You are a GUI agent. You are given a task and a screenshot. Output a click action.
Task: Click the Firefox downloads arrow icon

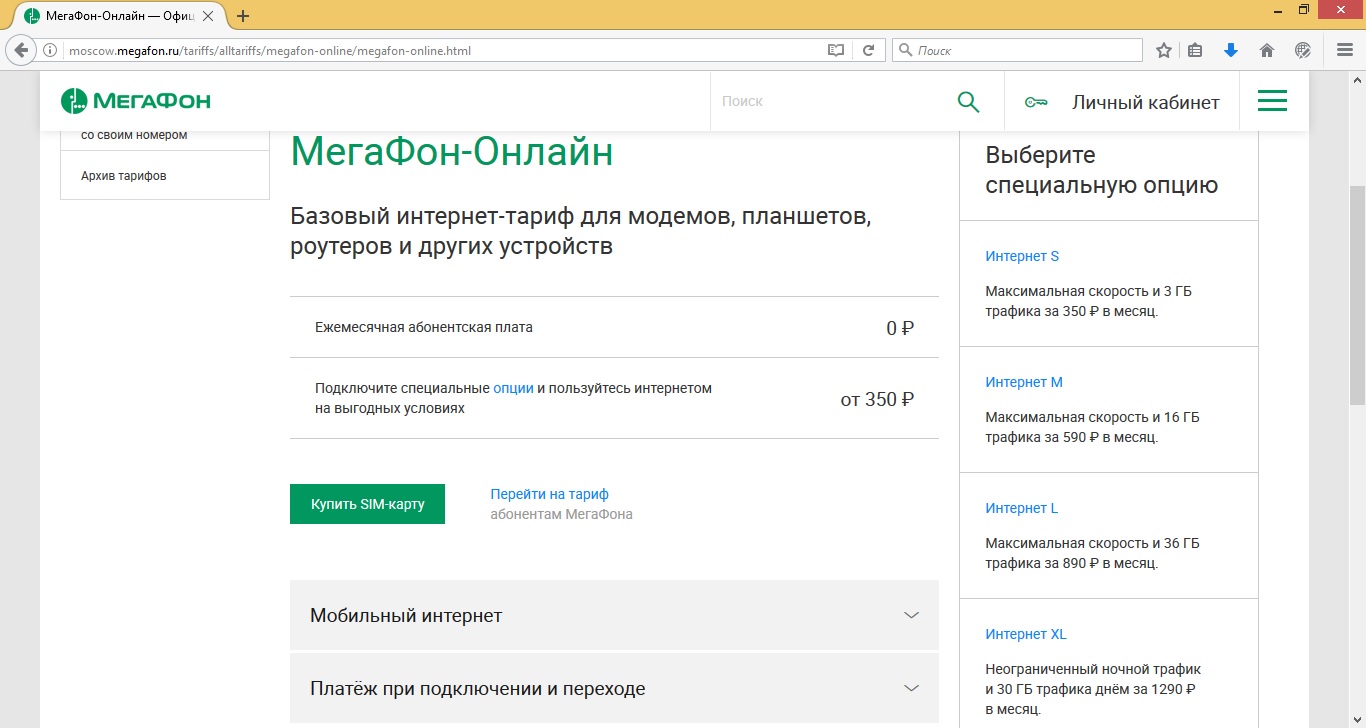(1231, 49)
